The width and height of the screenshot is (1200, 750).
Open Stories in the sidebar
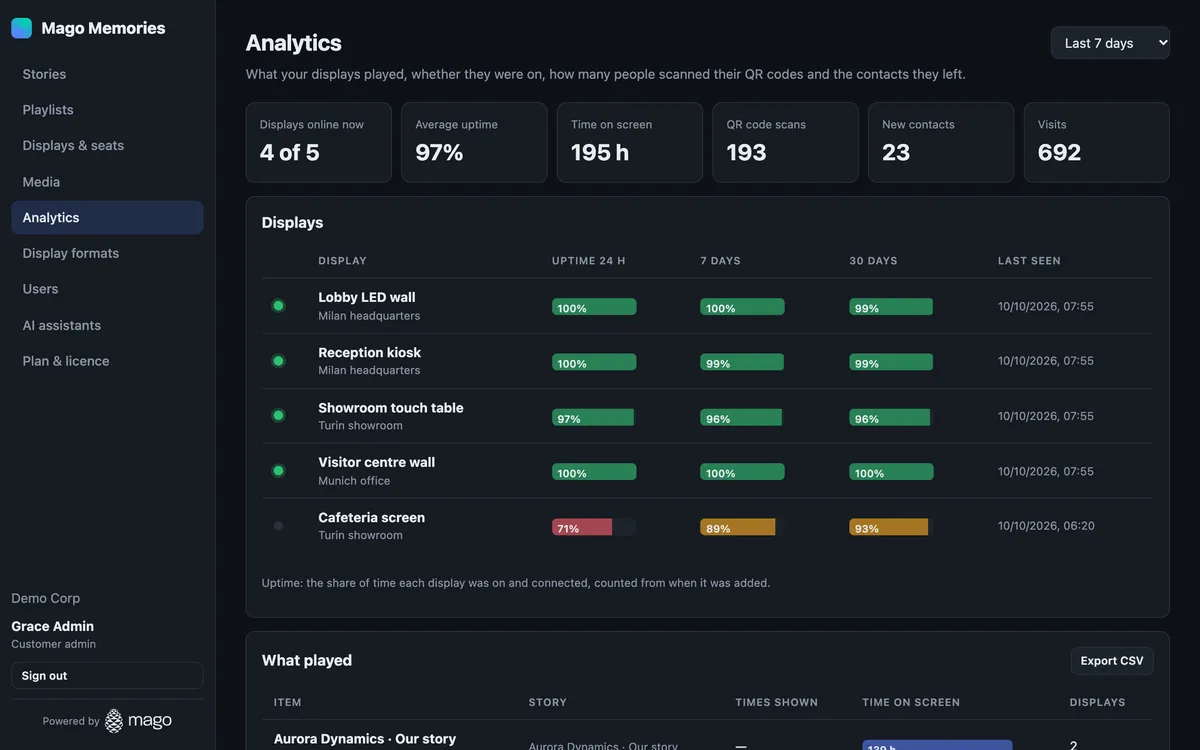[x=107, y=74]
